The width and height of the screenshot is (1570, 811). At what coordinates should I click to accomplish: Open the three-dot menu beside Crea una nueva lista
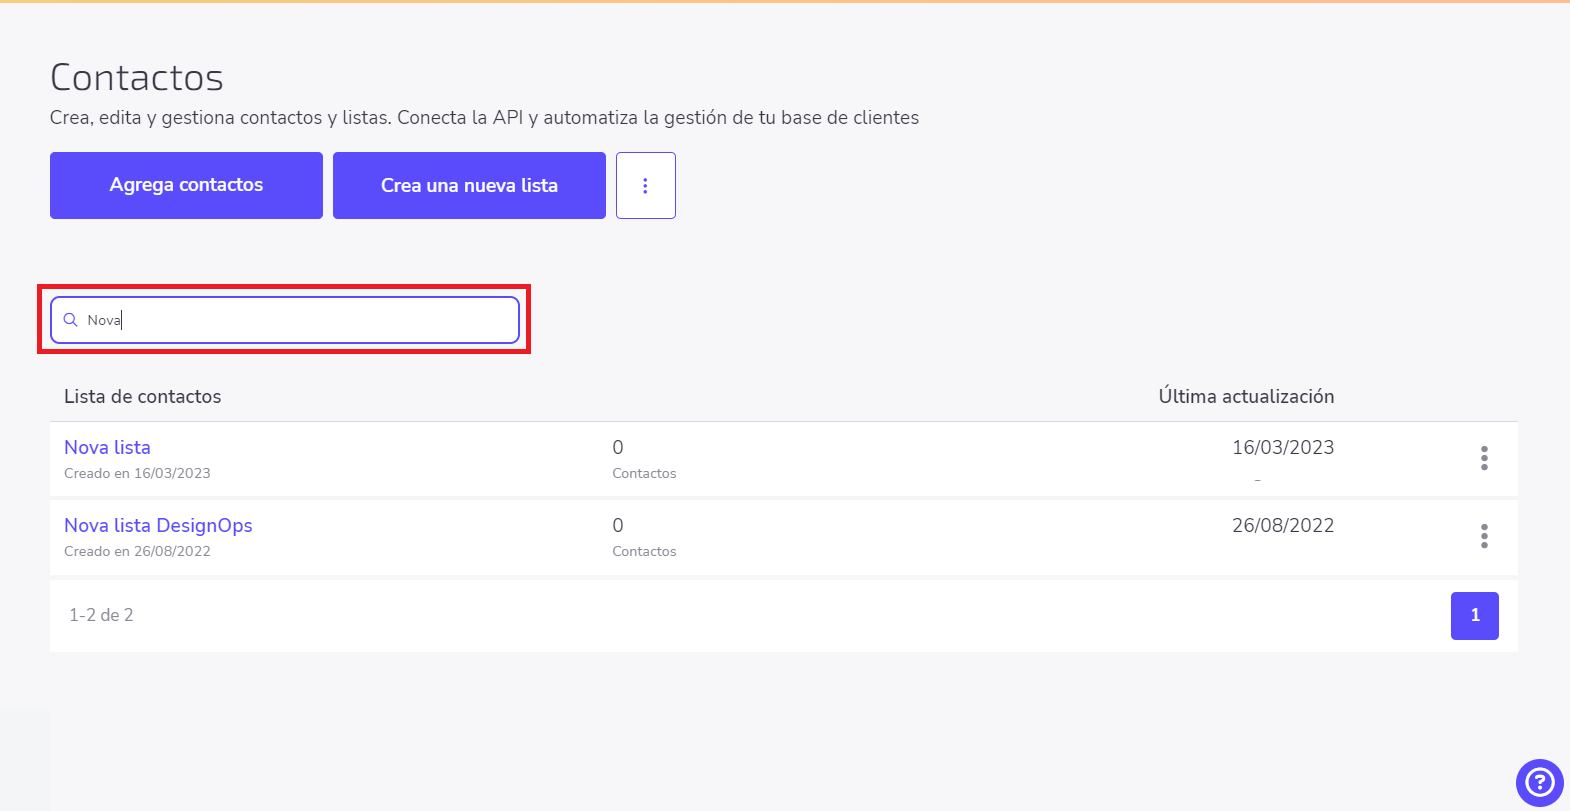[646, 185]
